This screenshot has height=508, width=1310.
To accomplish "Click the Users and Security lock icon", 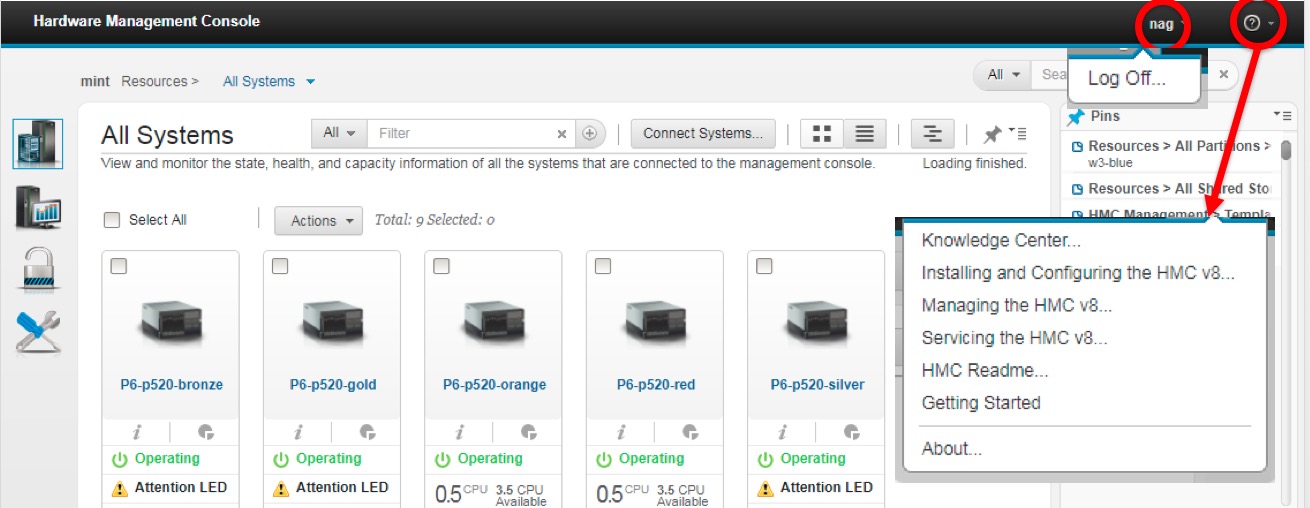I will [38, 268].
